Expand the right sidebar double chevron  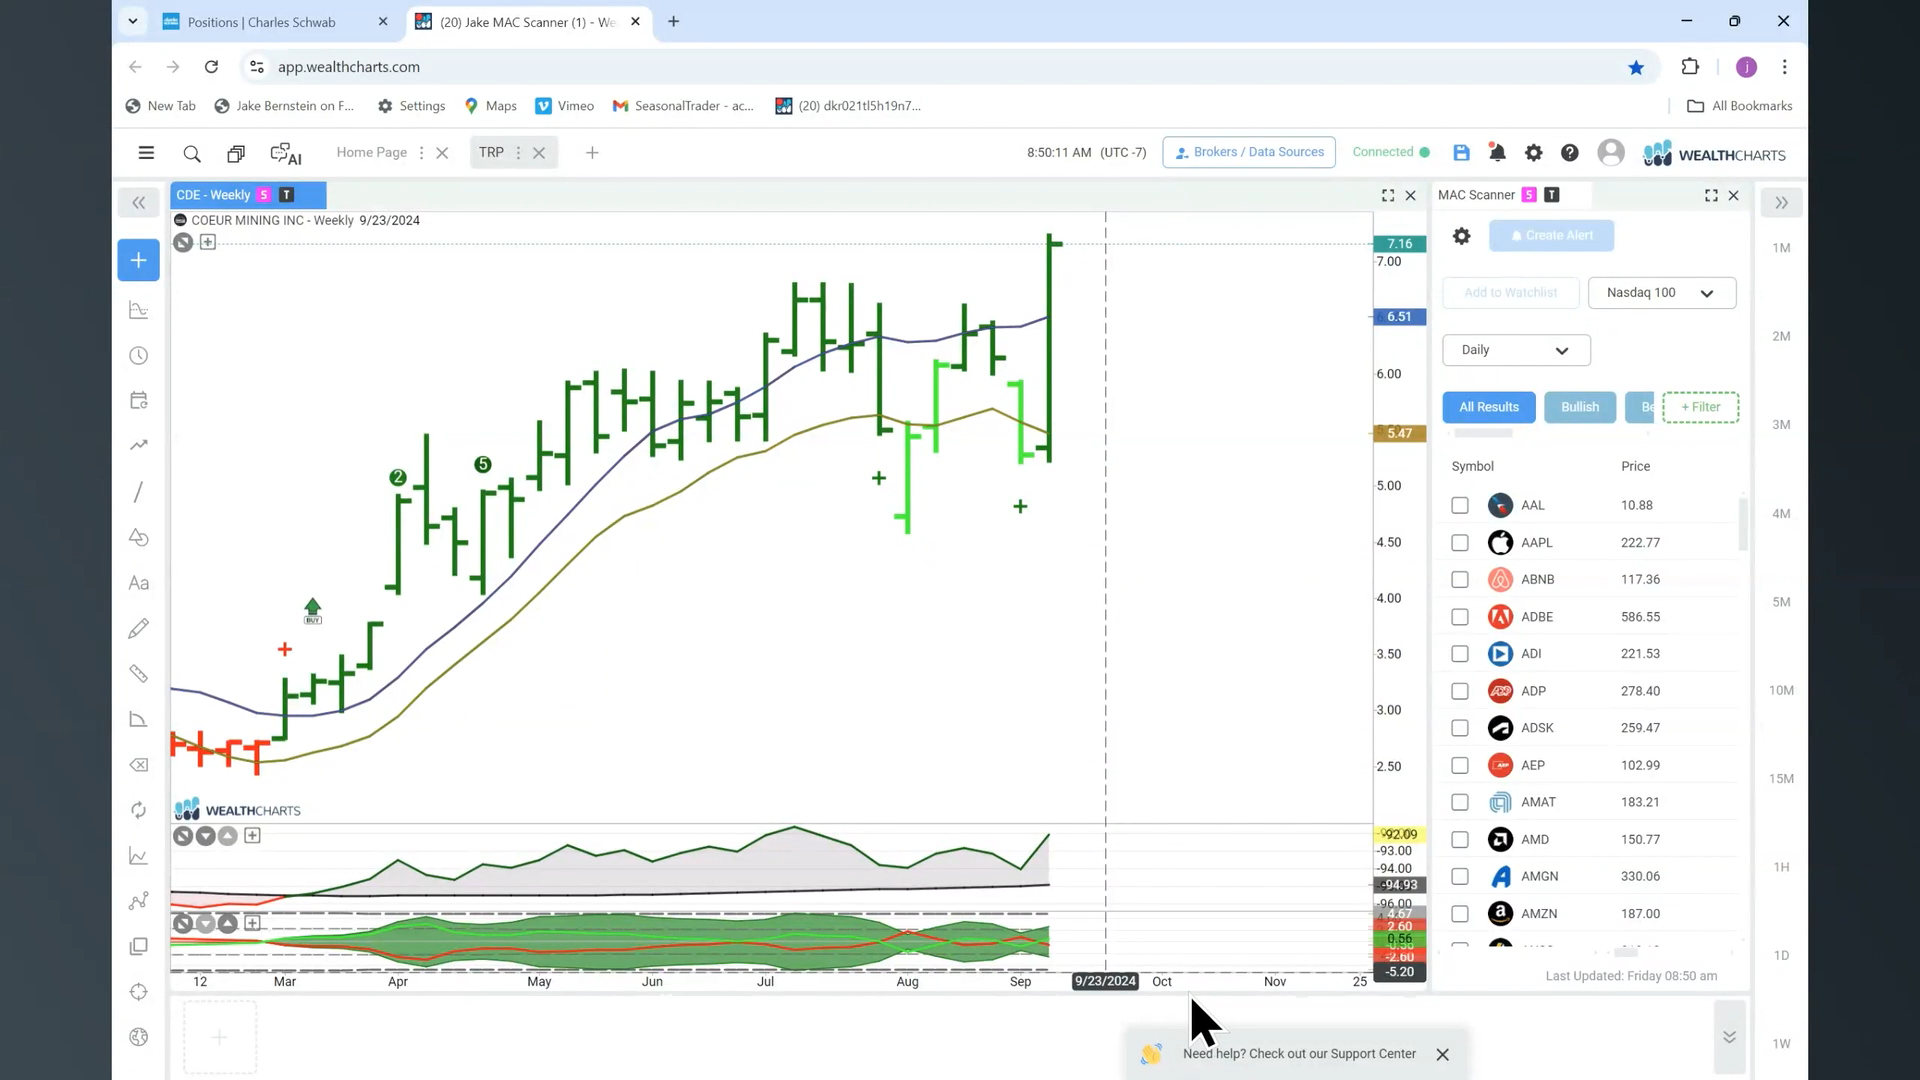click(x=1781, y=203)
